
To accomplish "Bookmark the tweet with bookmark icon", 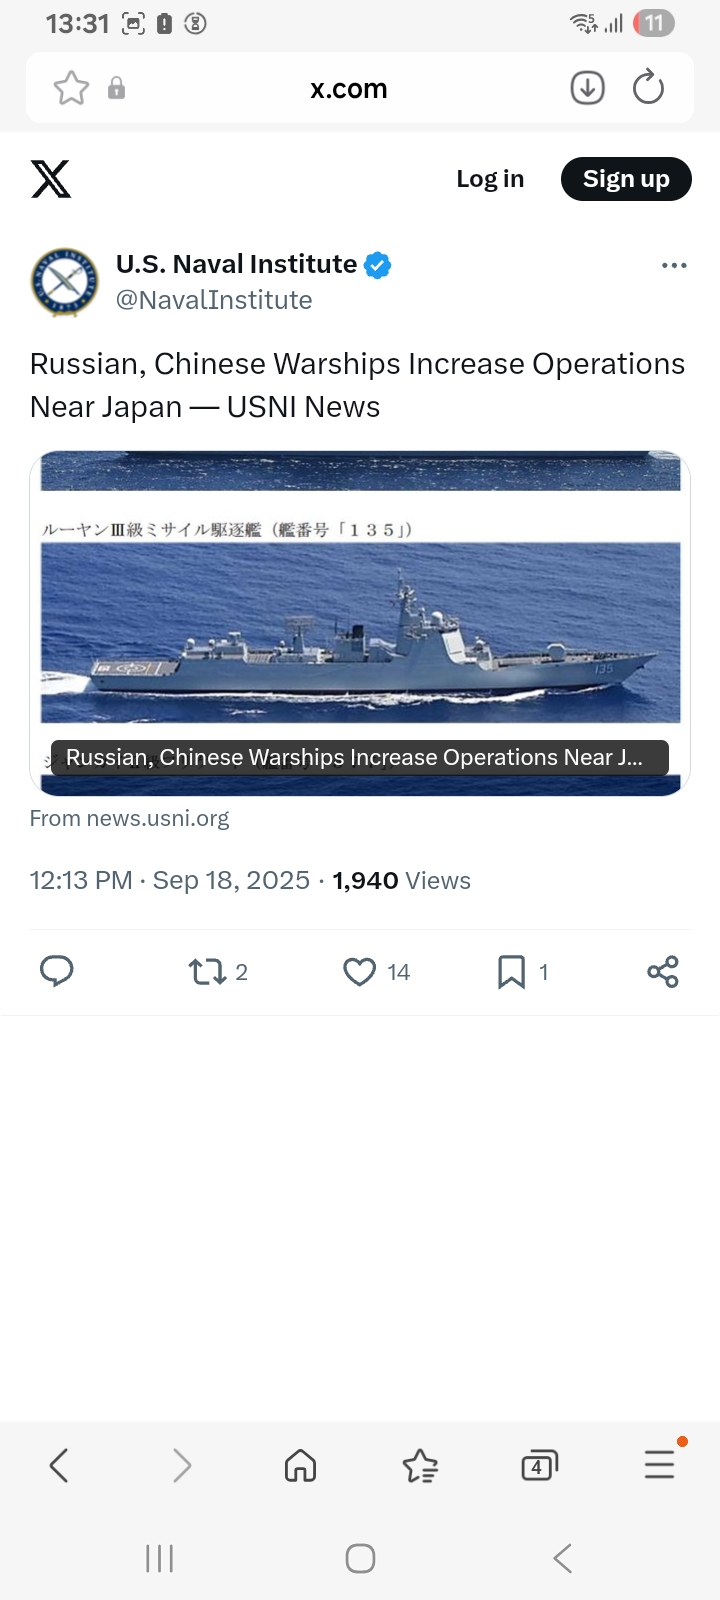I will click(511, 971).
